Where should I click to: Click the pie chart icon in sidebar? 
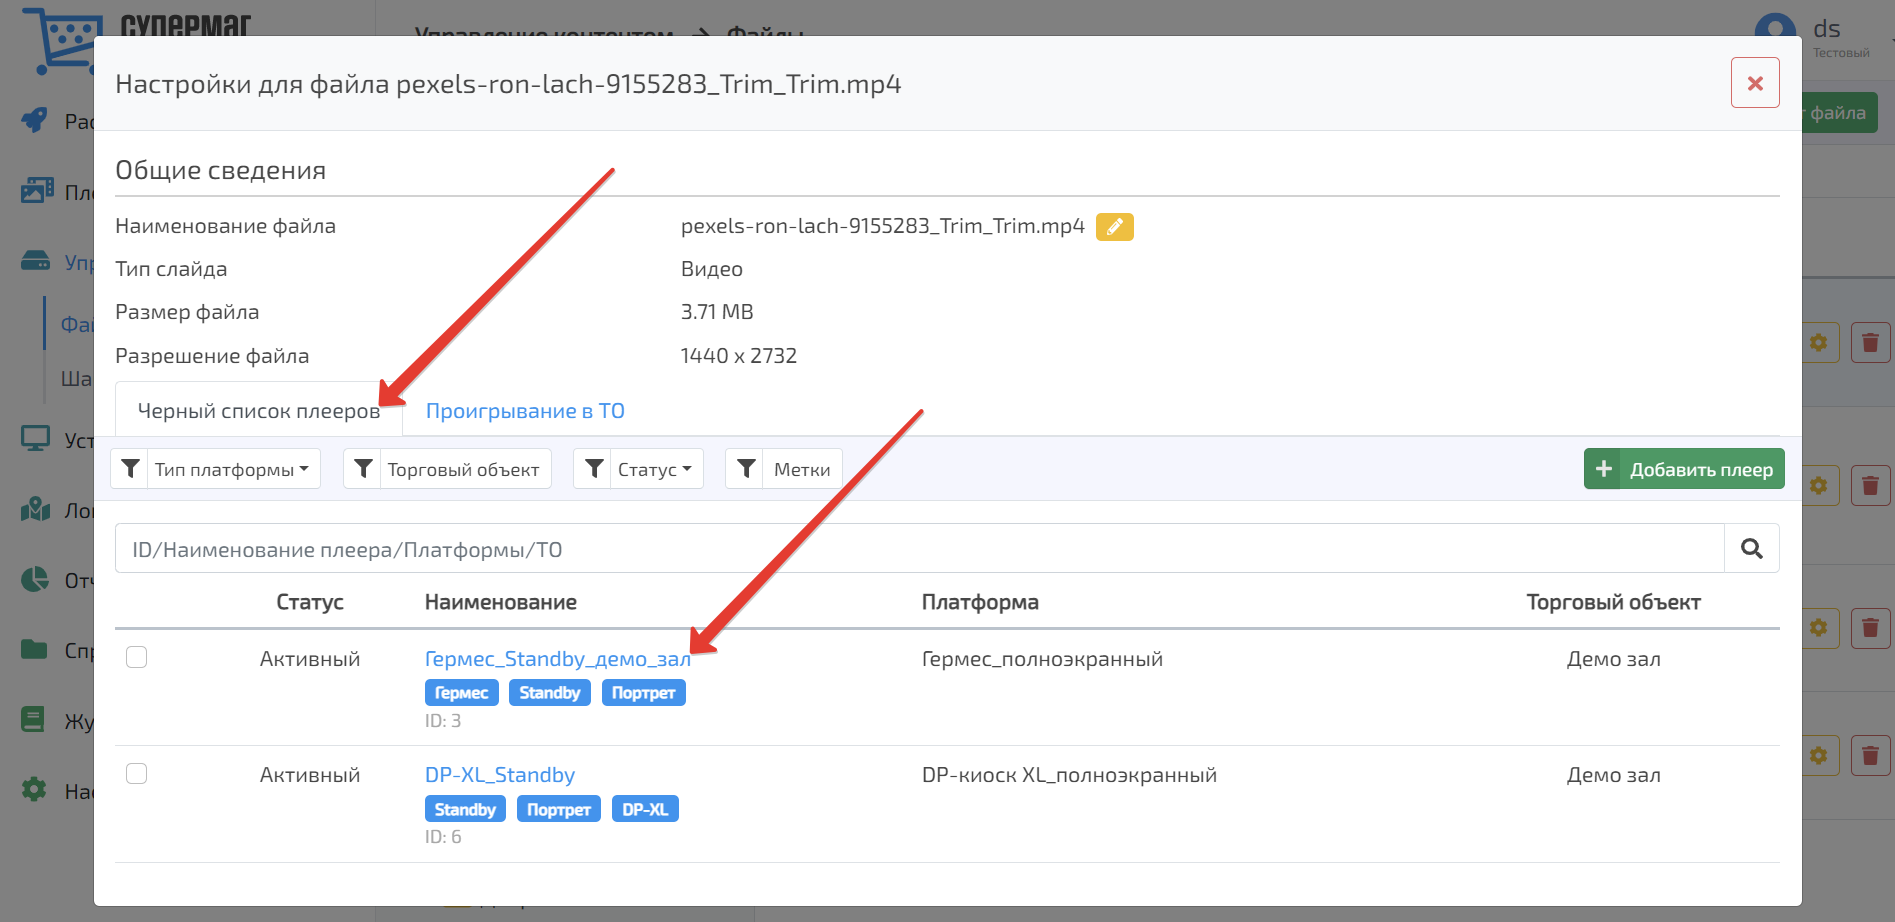[x=35, y=579]
